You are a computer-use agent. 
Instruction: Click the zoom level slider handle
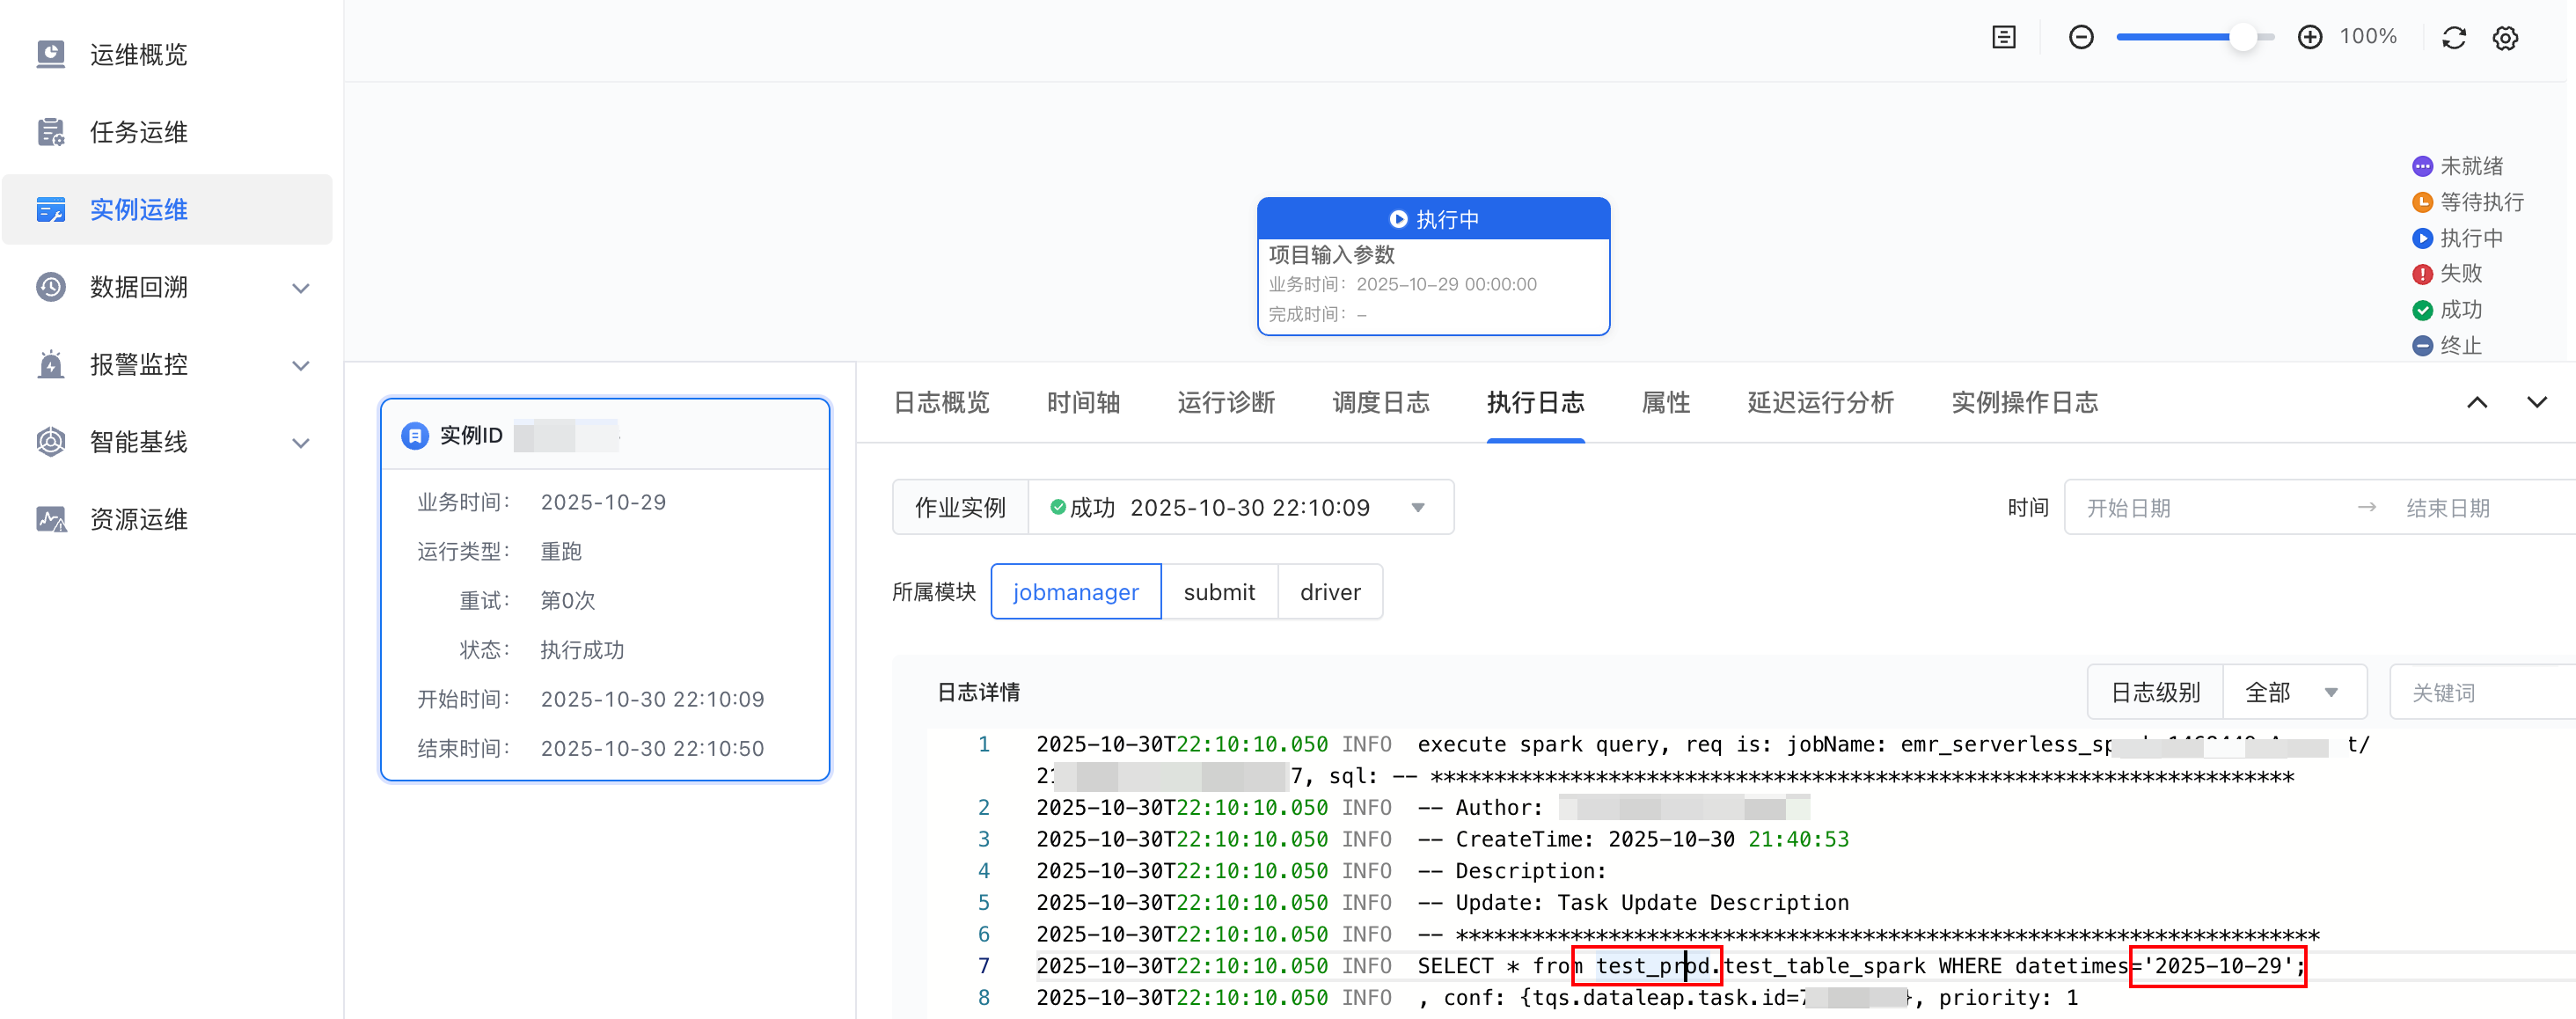pyautogui.click(x=2243, y=37)
